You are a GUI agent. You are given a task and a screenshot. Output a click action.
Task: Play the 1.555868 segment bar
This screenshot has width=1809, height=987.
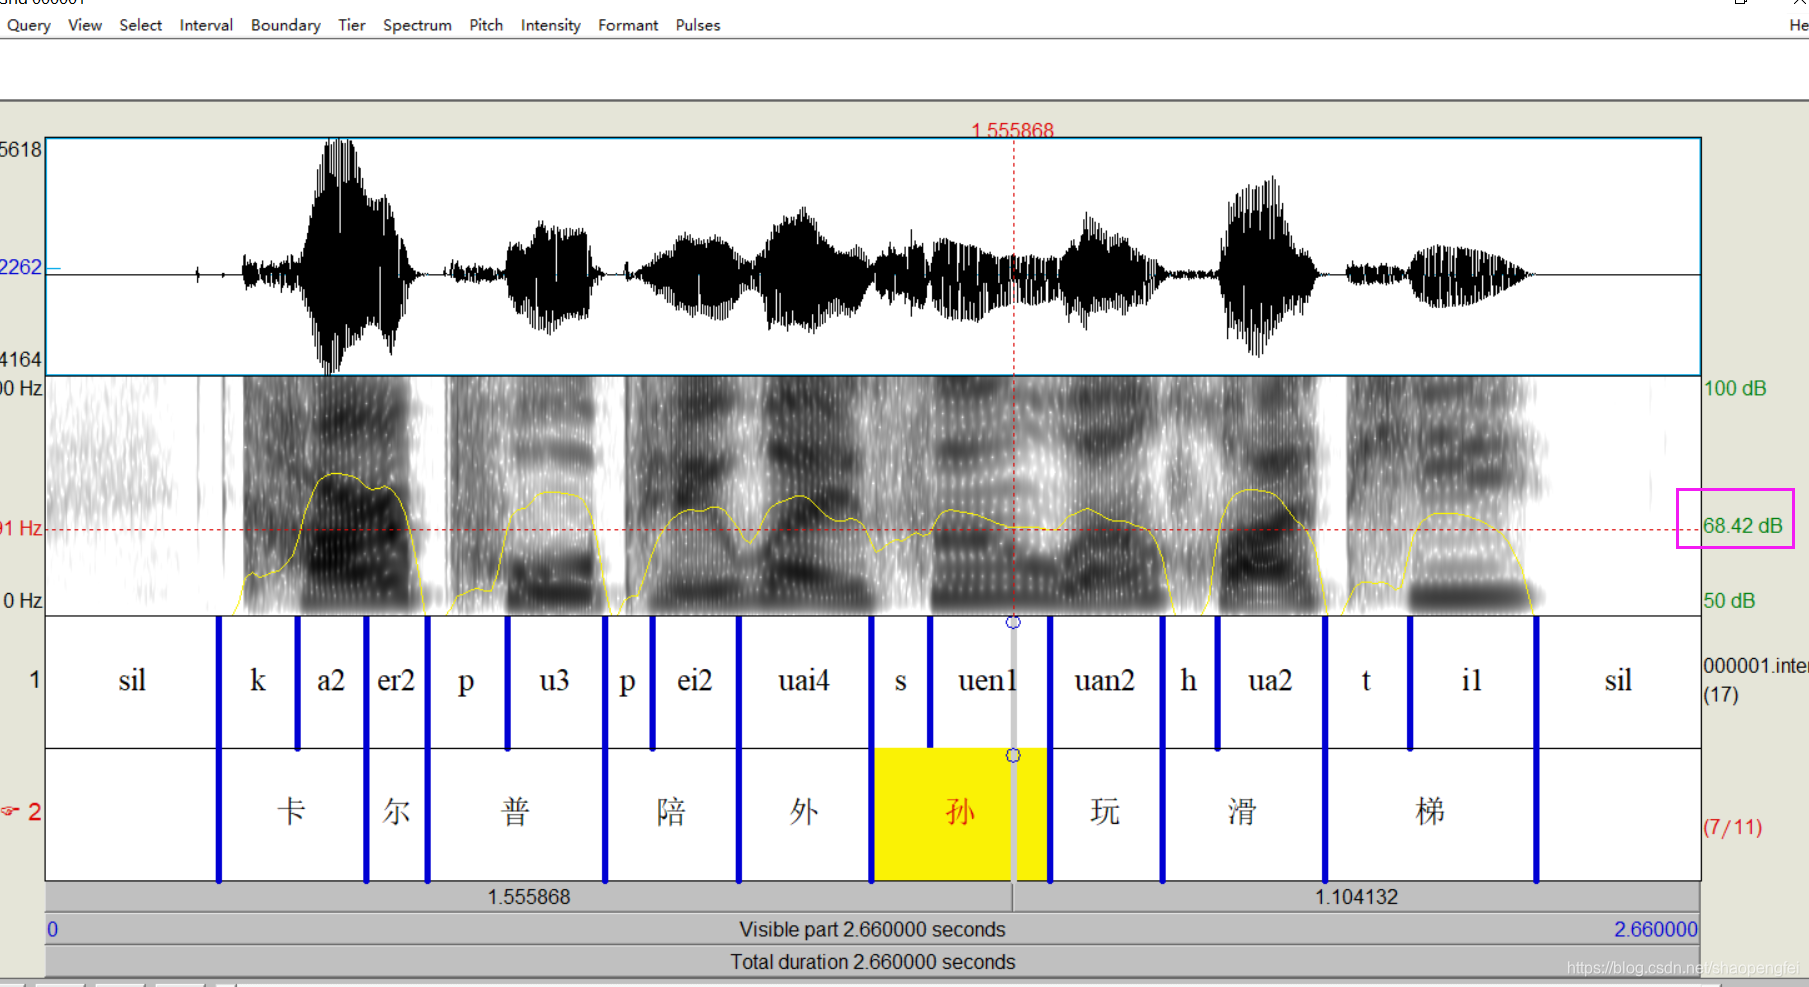tap(529, 897)
